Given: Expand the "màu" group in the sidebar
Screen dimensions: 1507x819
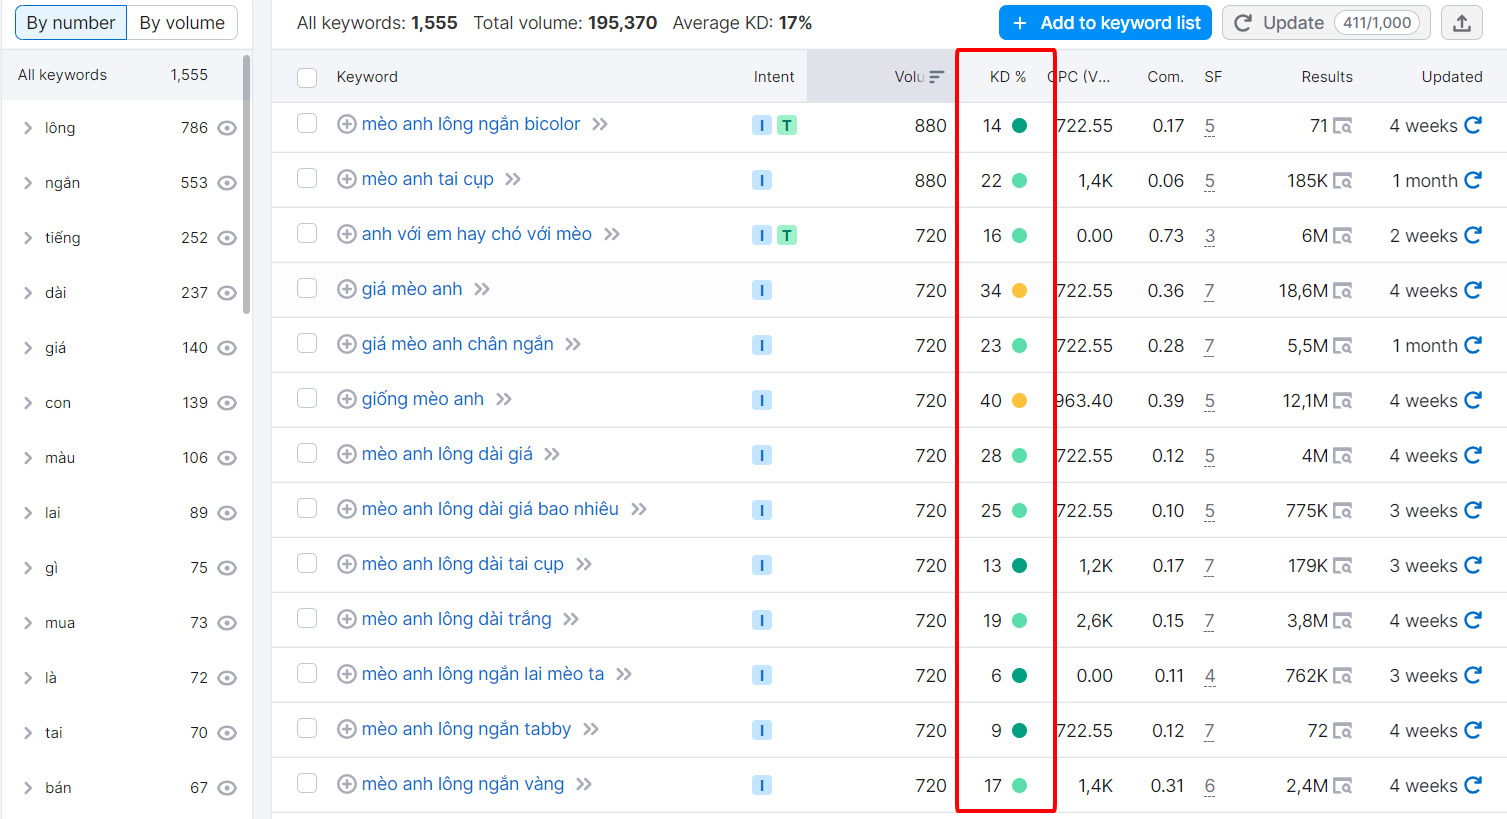Looking at the screenshot, I should tap(27, 457).
